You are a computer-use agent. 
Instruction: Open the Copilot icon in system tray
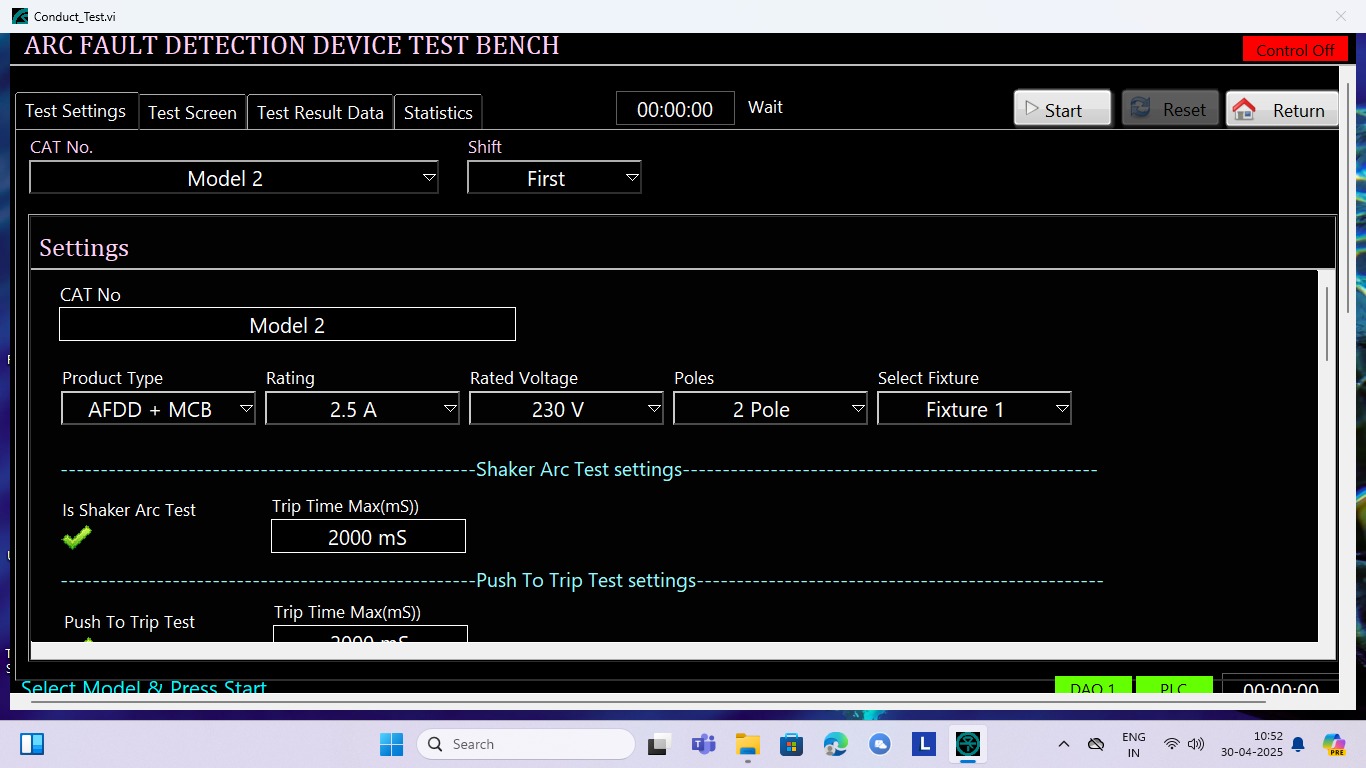[1333, 744]
